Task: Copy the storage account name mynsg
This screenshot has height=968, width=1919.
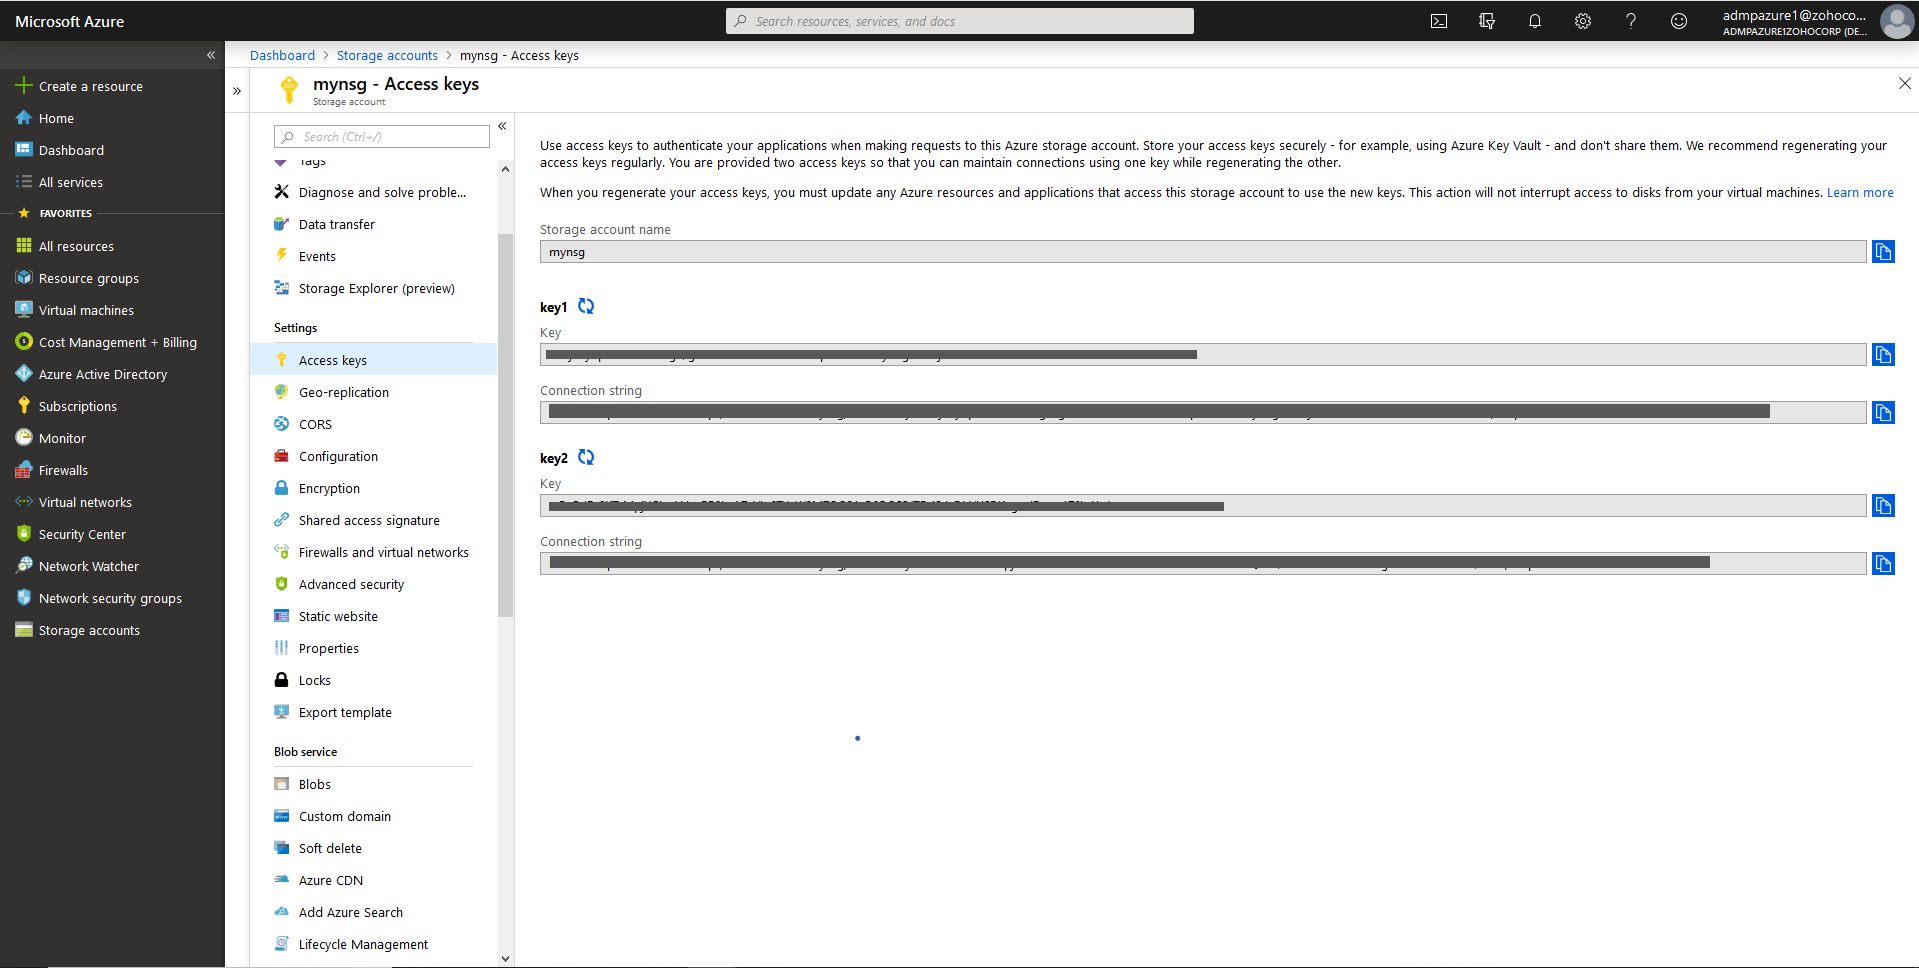Action: pos(1883,252)
